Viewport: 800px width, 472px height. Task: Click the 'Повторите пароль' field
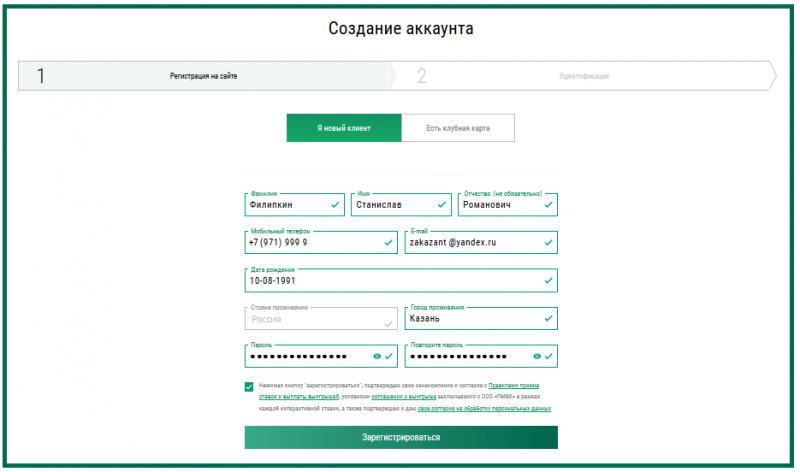click(x=481, y=356)
